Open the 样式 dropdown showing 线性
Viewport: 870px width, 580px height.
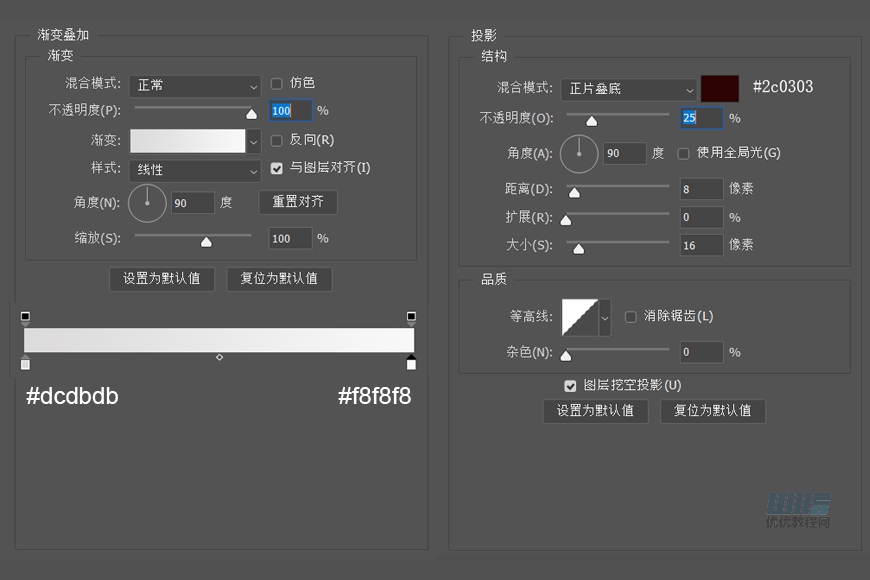195,171
